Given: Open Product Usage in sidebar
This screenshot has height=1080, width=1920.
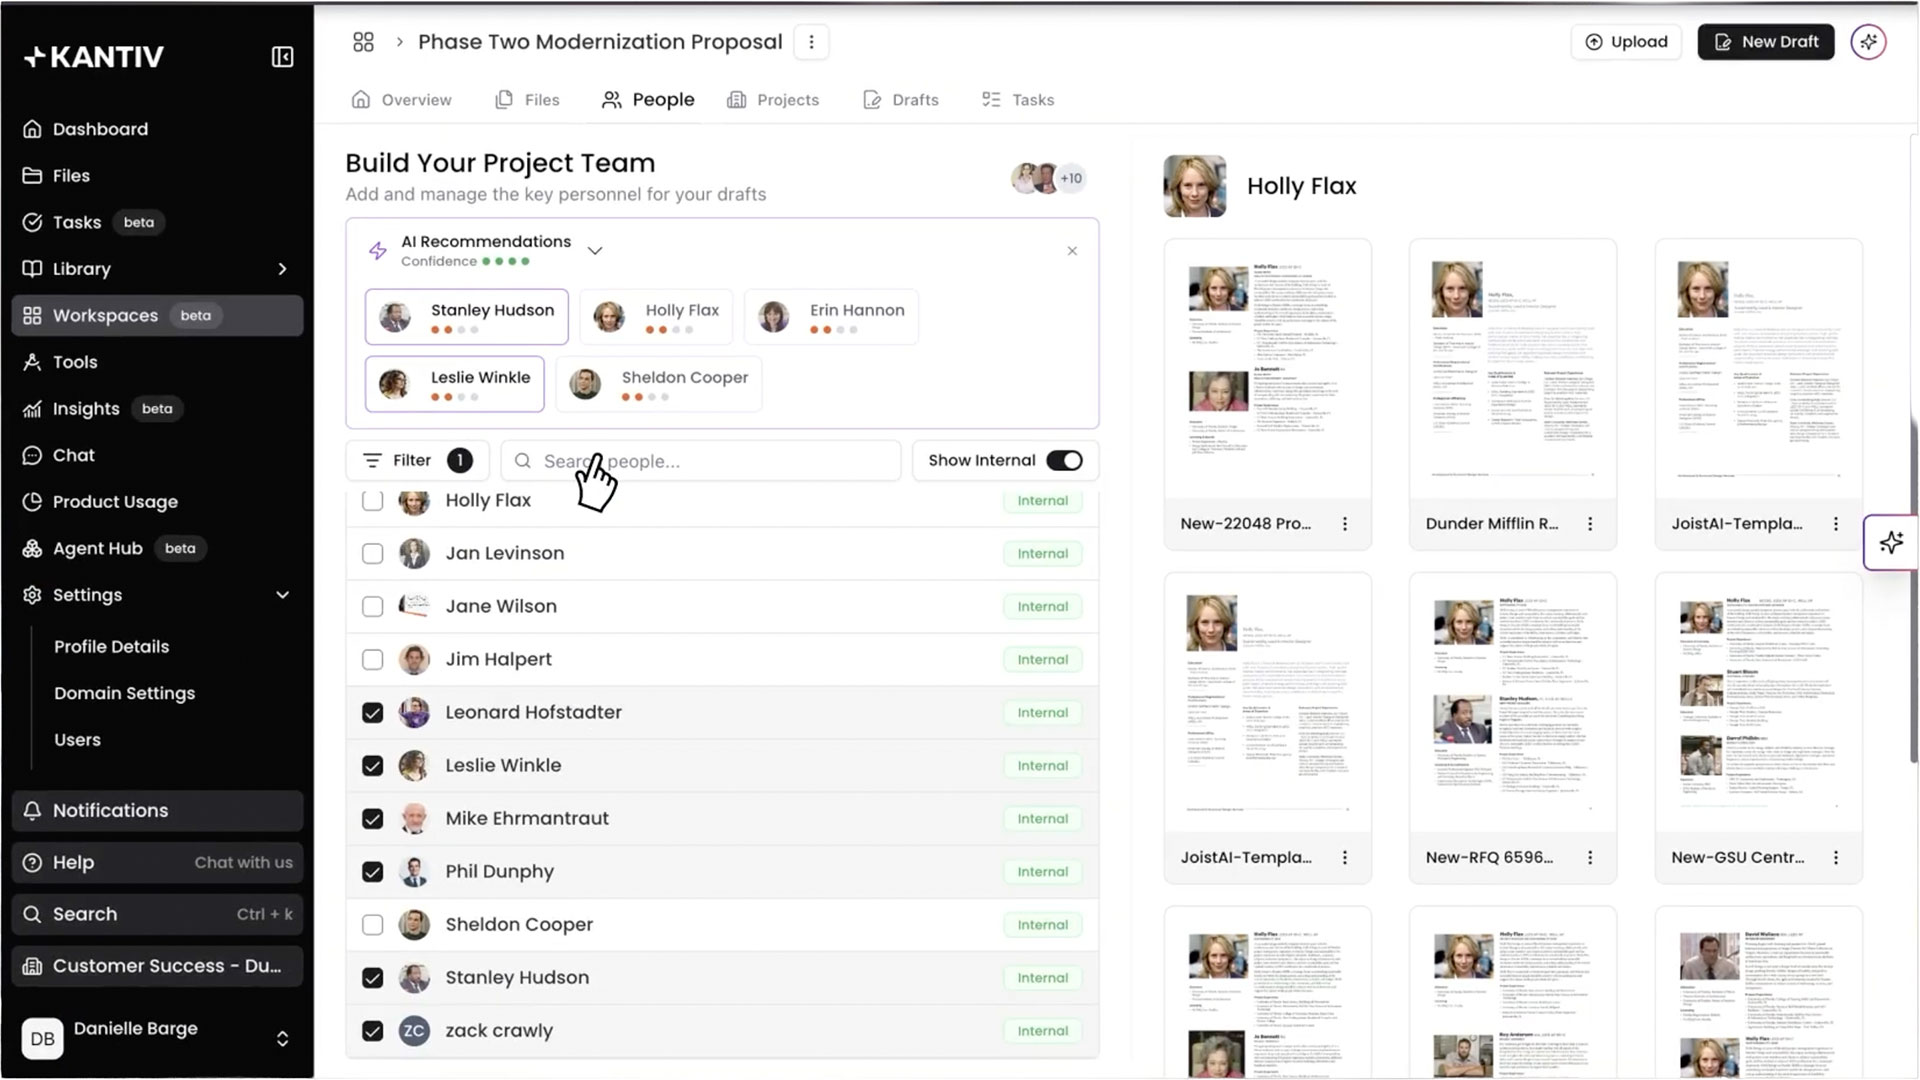Looking at the screenshot, I should pyautogui.click(x=157, y=502).
